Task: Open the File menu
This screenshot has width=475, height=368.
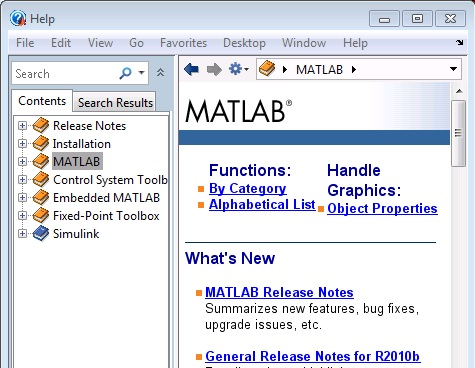Action: (x=25, y=43)
